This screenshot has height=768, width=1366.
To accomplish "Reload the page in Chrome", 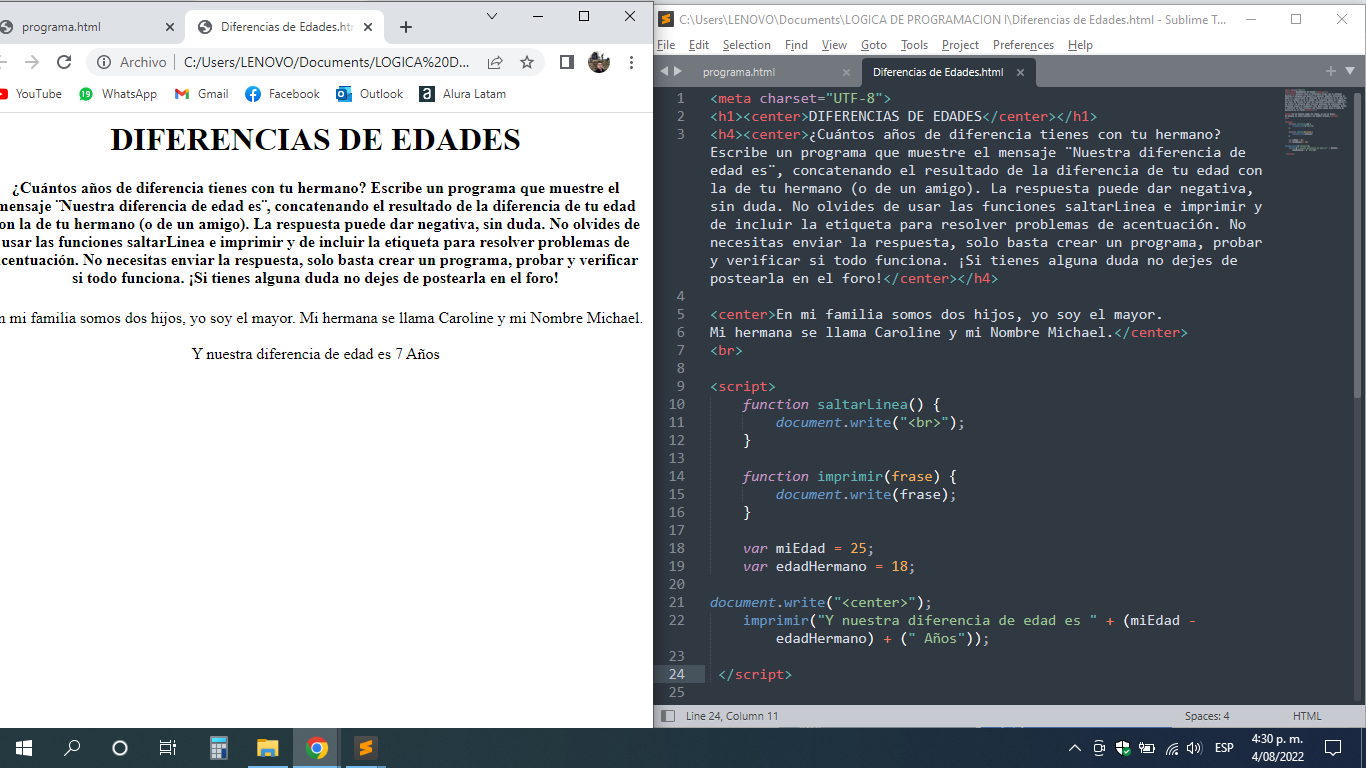I will pos(64,62).
